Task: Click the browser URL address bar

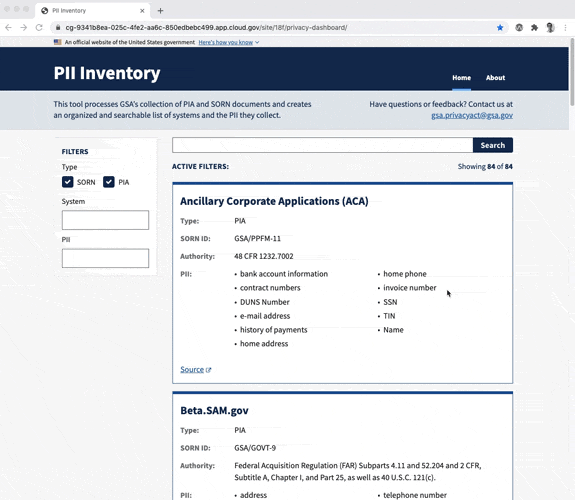Action: click(x=279, y=28)
